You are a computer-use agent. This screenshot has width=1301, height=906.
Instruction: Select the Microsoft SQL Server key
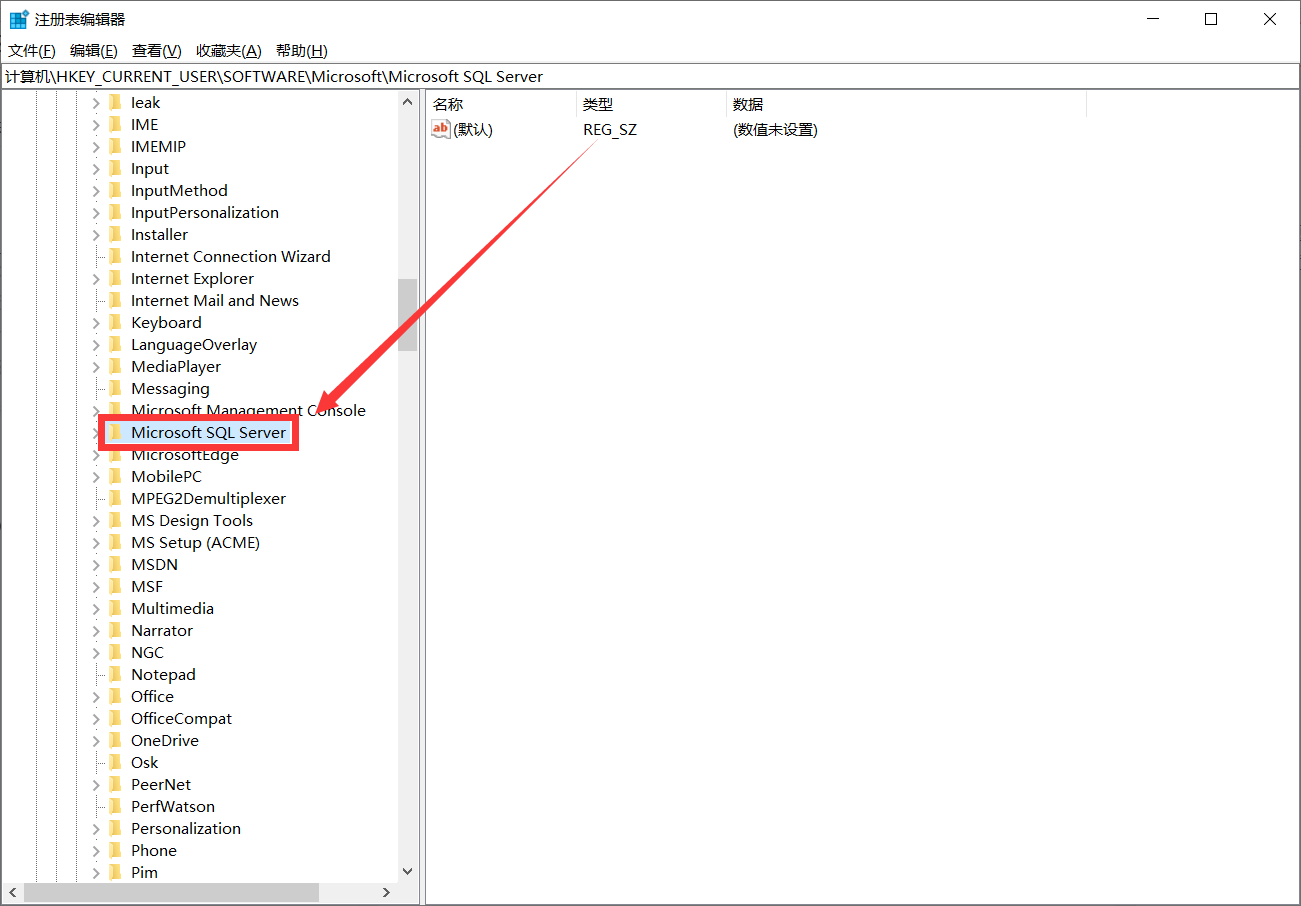coord(209,432)
